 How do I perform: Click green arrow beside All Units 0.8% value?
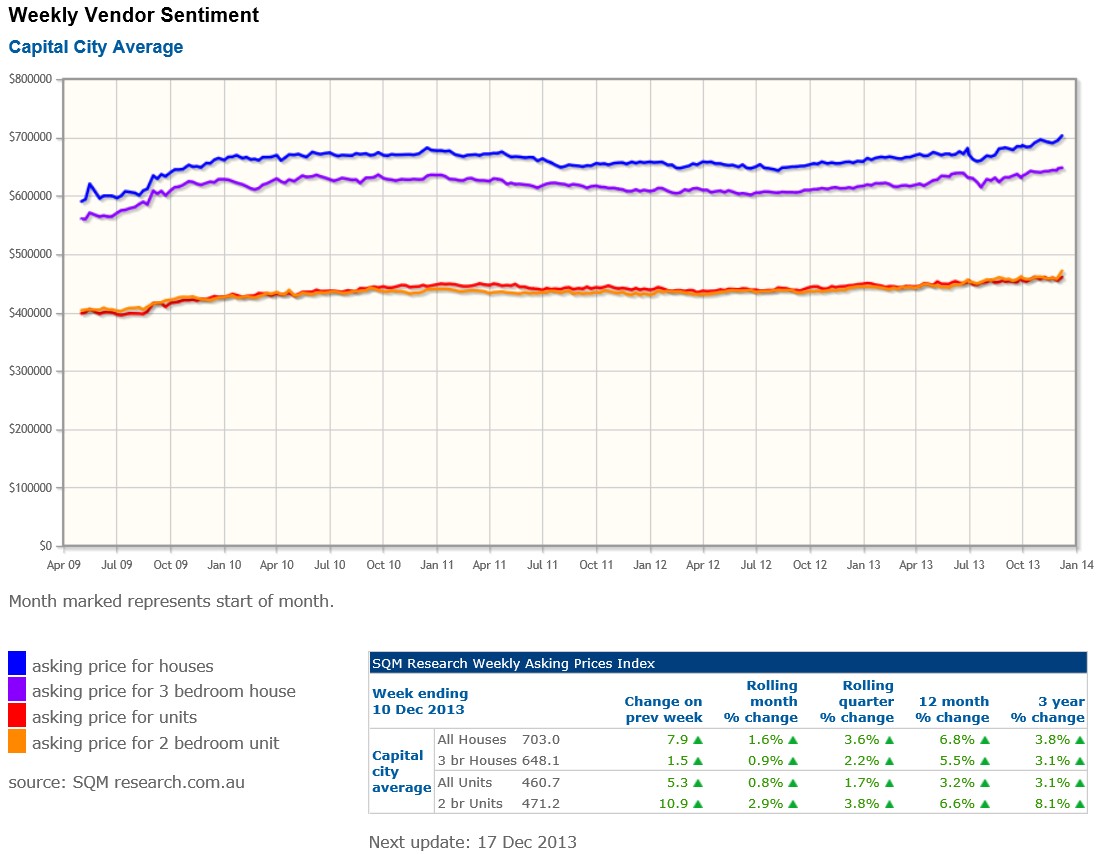(x=792, y=783)
